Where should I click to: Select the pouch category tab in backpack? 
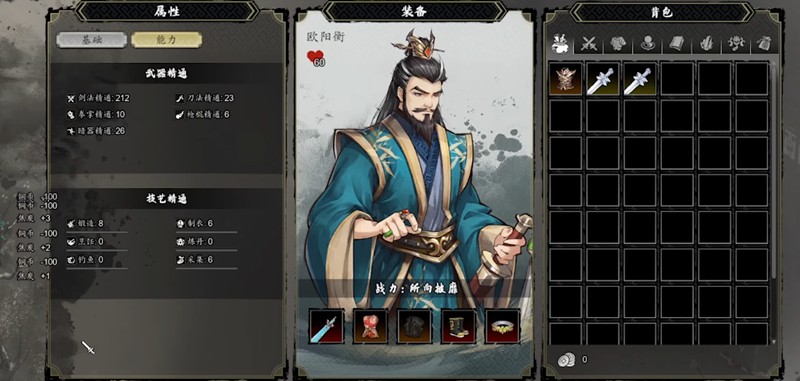(764, 44)
